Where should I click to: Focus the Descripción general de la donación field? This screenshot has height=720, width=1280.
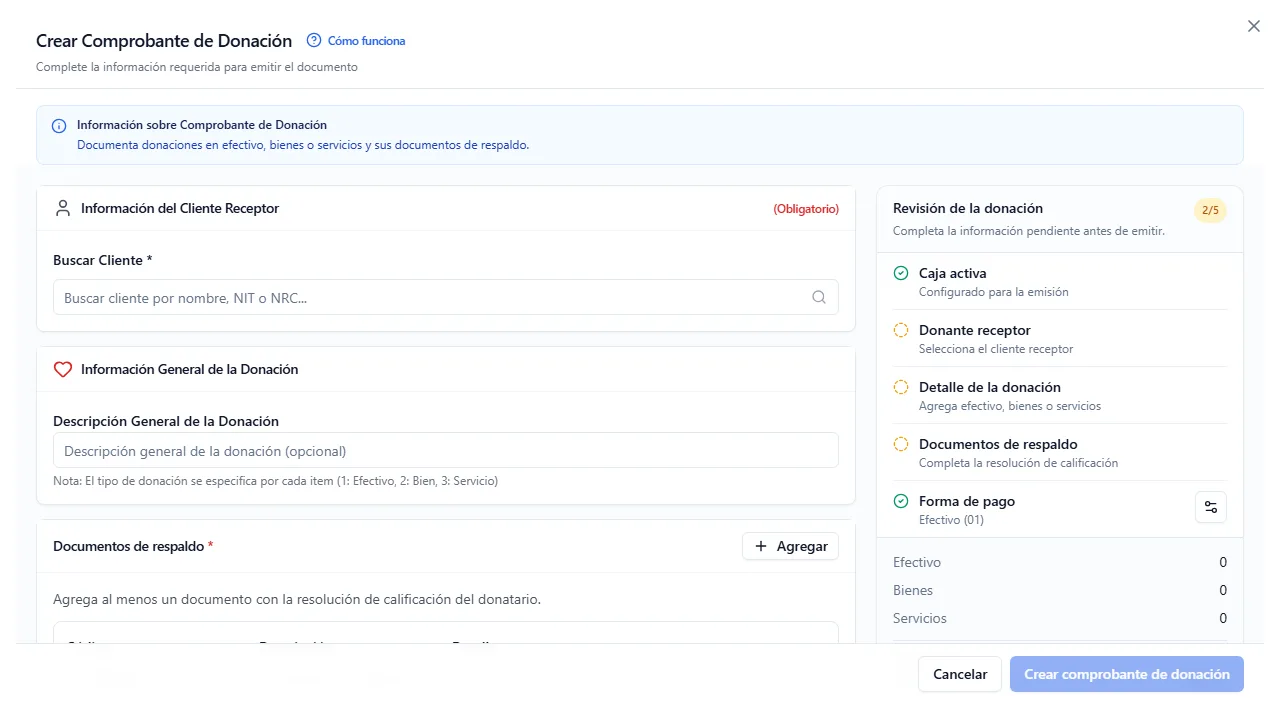click(x=446, y=450)
